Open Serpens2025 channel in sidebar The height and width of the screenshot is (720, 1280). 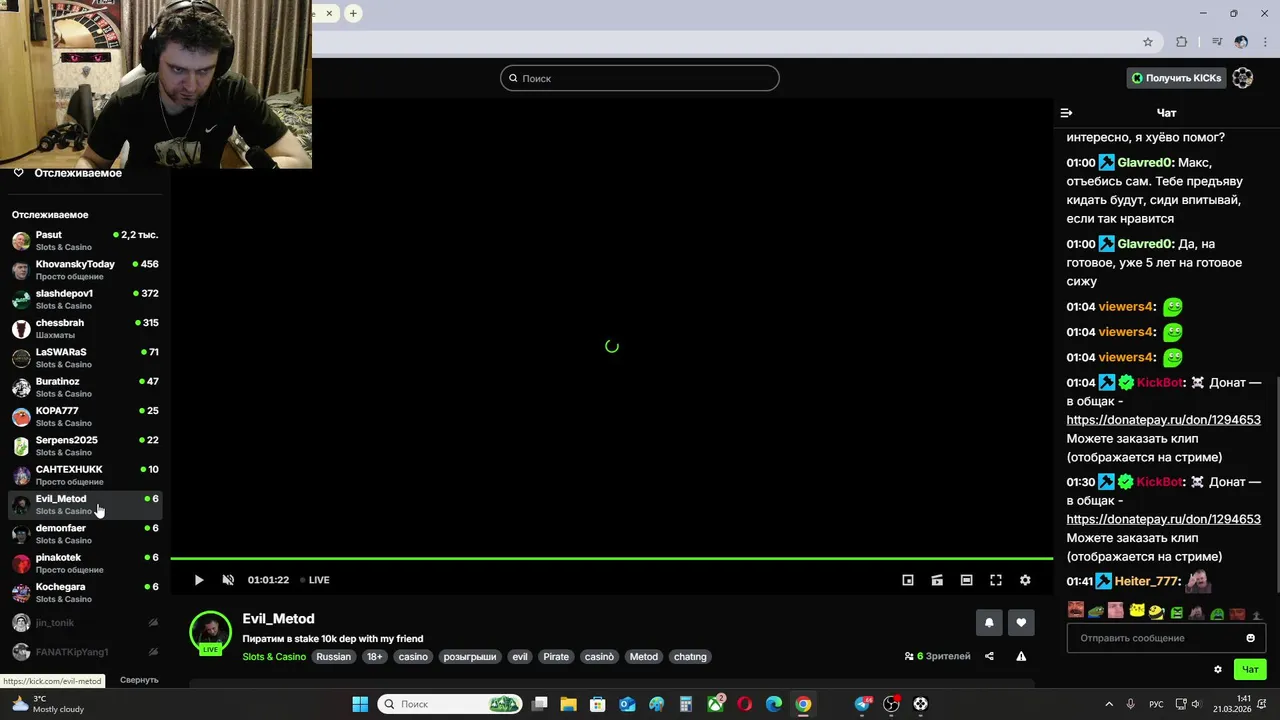coord(85,446)
